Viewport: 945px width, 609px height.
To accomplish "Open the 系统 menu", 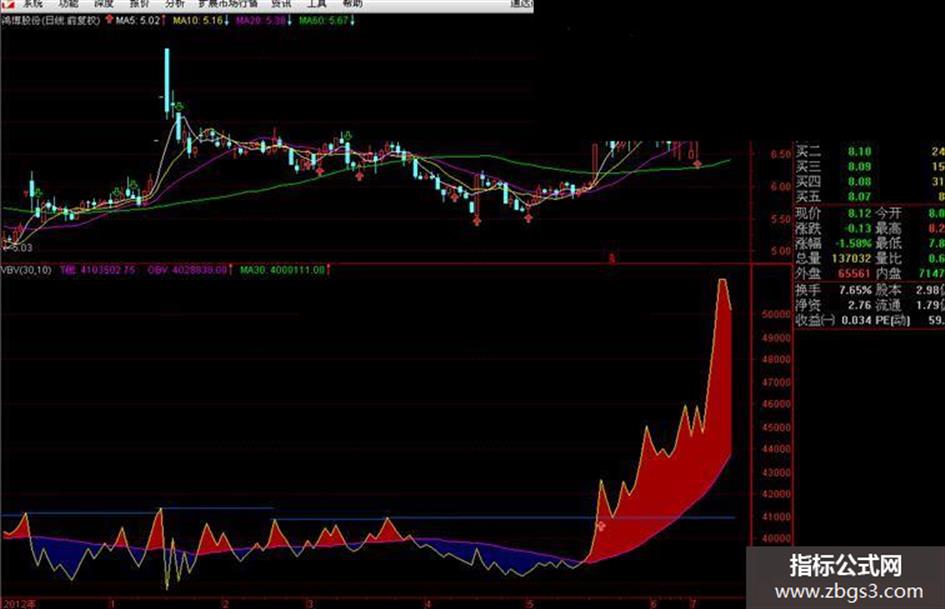I will pos(33,3).
